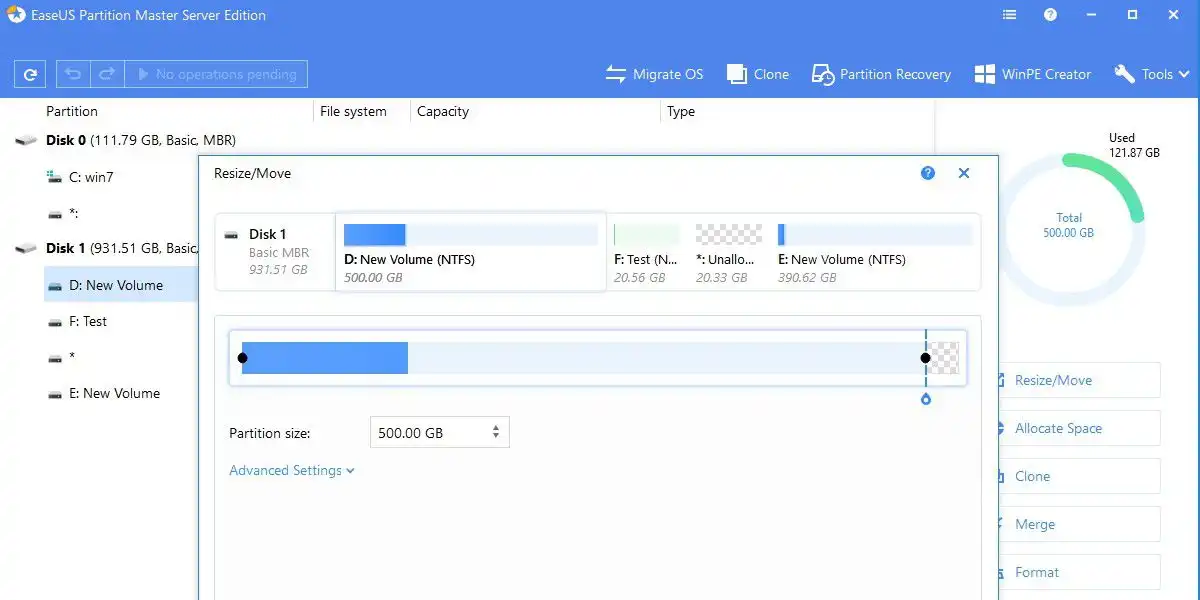
Task: Click the right resize handle on partition bar
Action: (926, 358)
